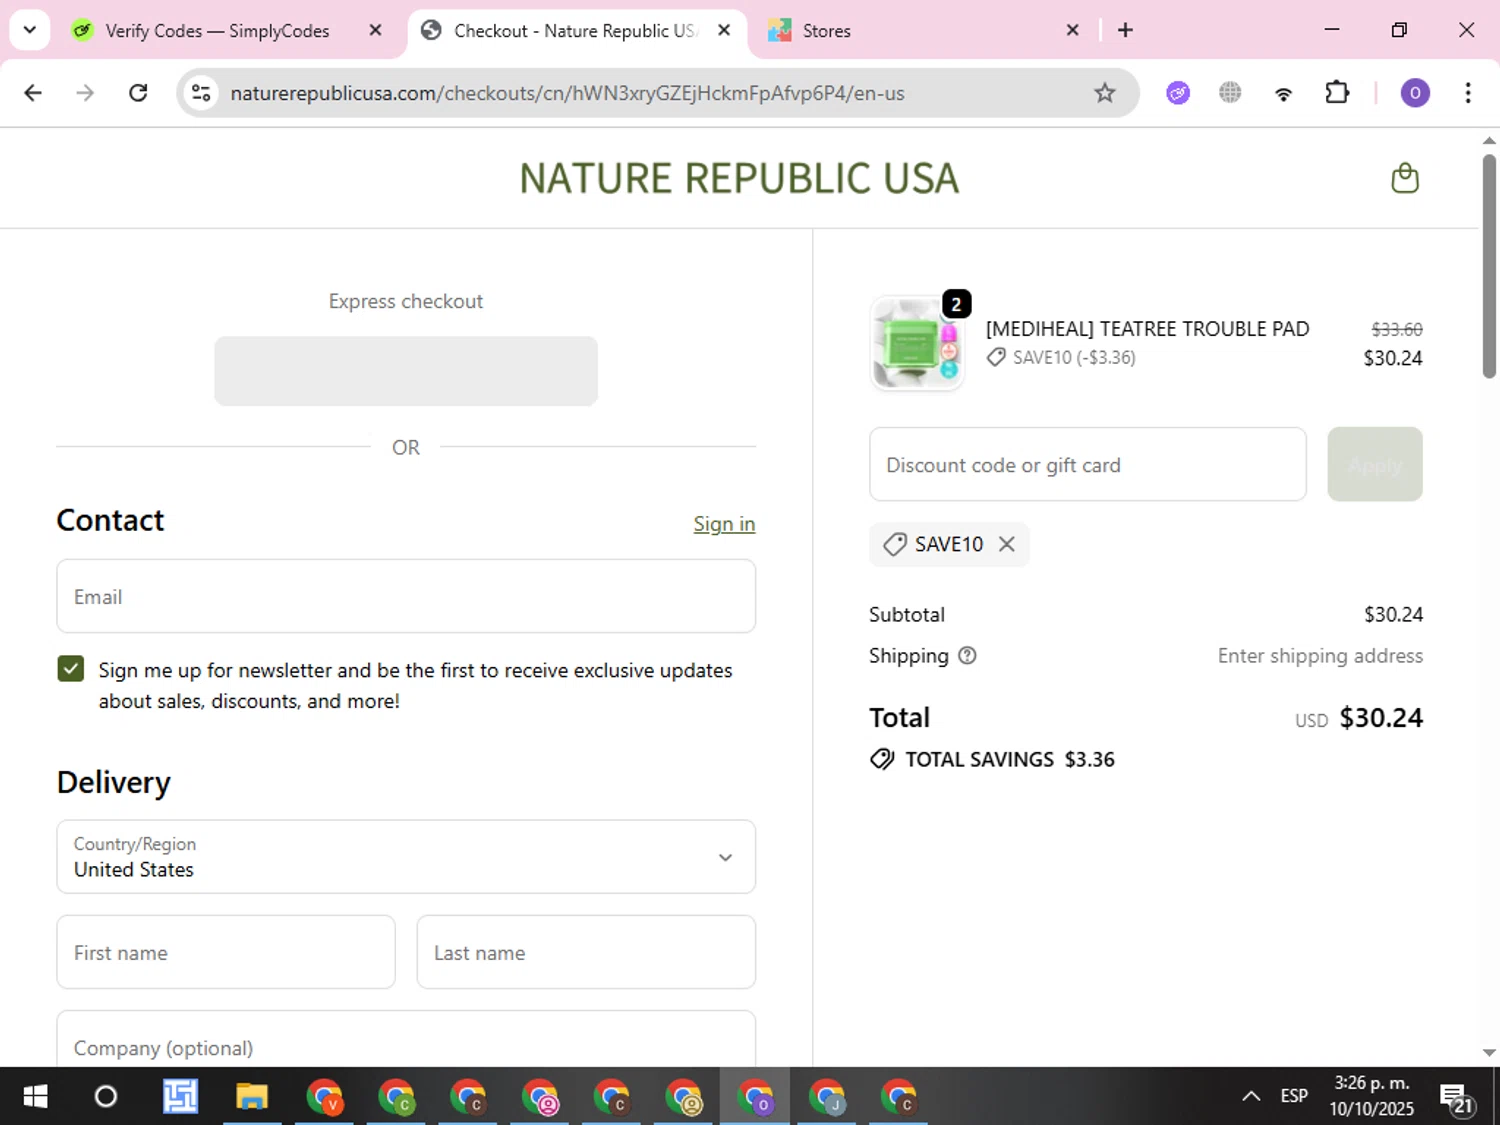This screenshot has height=1125, width=1500.
Task: Click the Apply discount button
Action: (x=1375, y=464)
